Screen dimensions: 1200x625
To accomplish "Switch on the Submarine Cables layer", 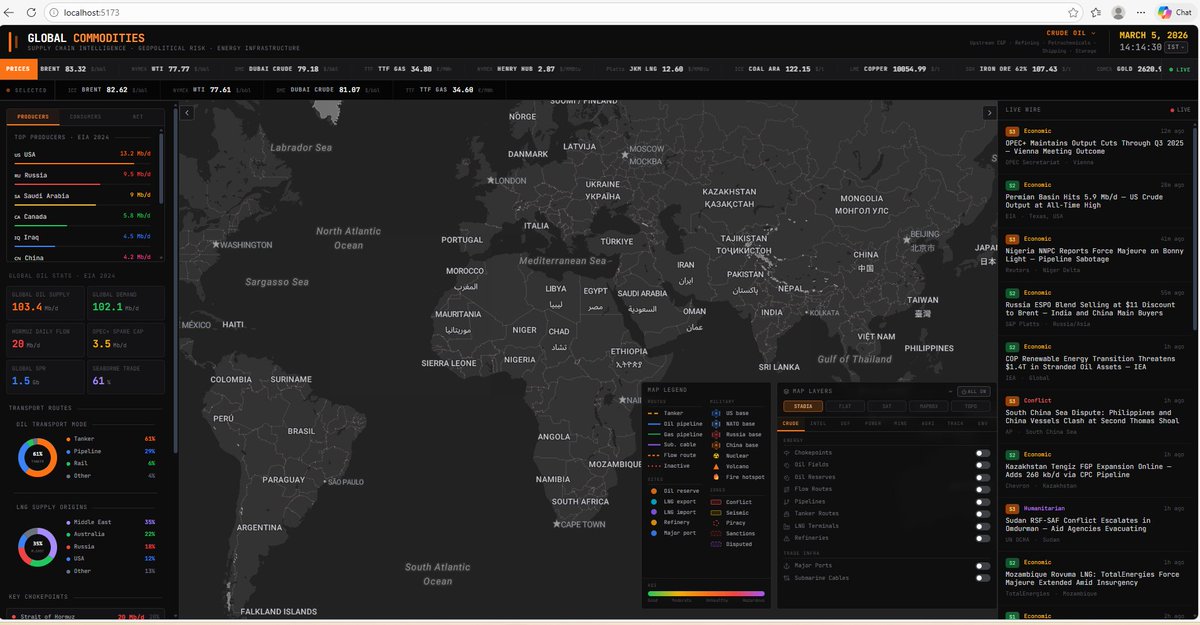I will point(983,578).
